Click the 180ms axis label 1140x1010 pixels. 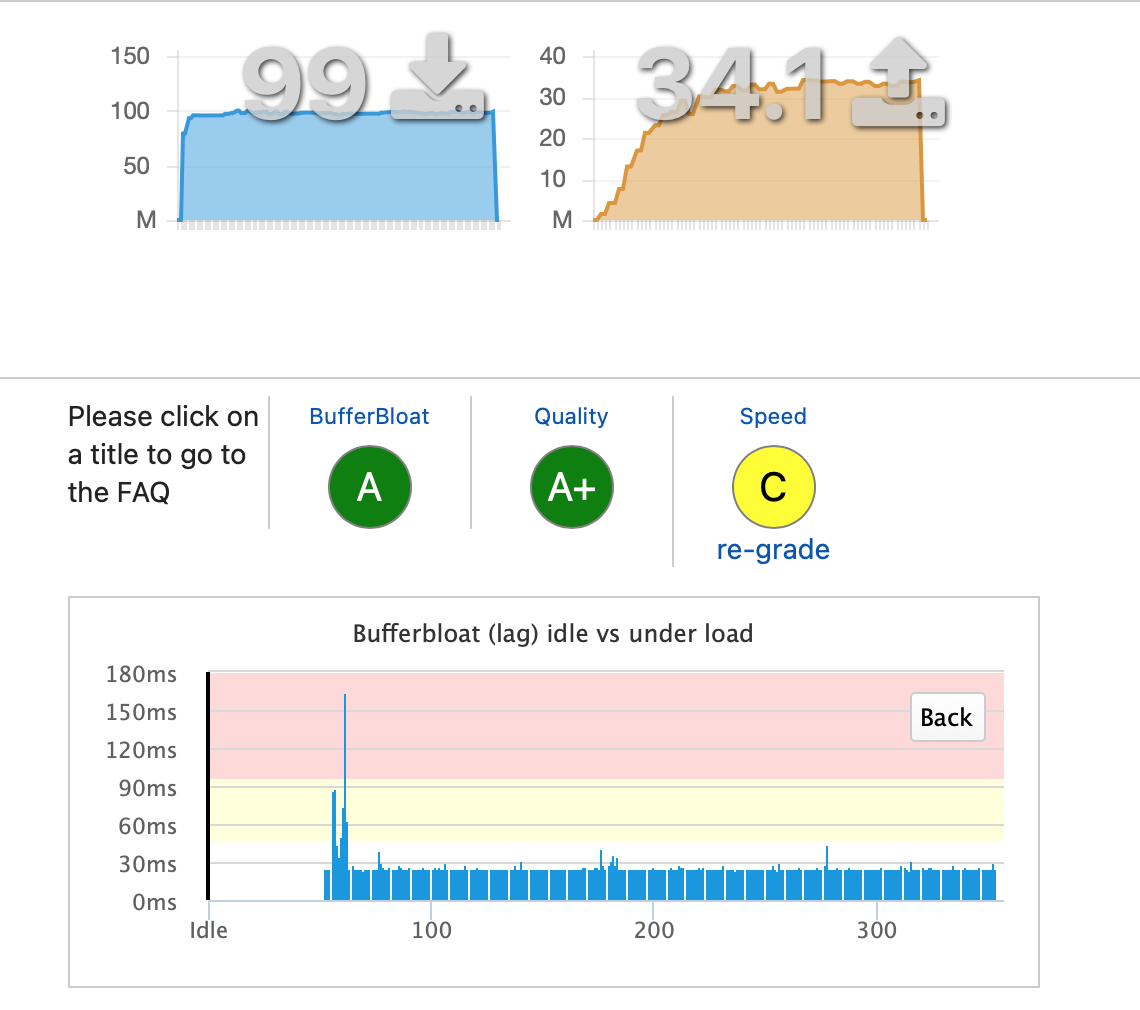[141, 675]
